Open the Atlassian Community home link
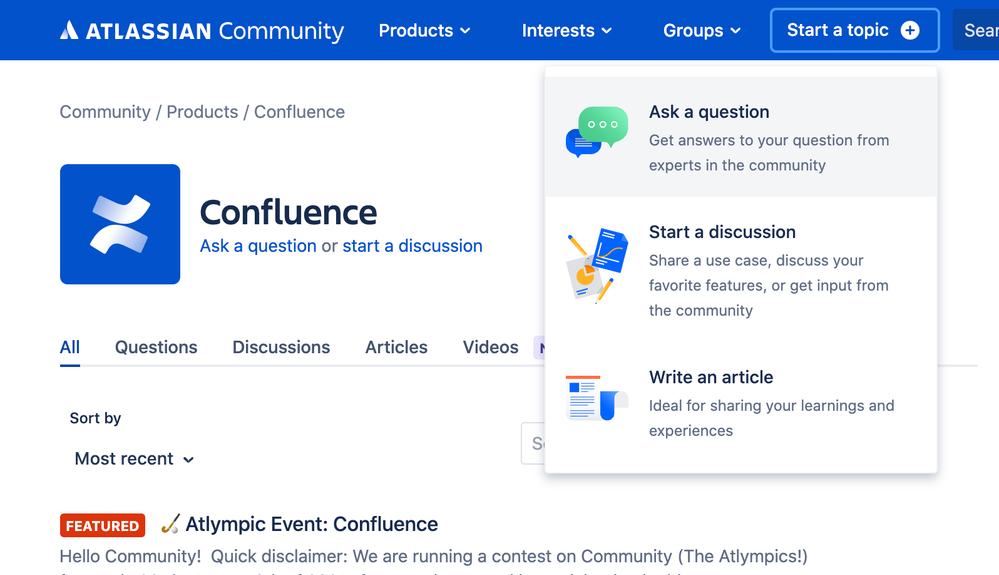Screen dimensions: 999x575 click(x=202, y=31)
